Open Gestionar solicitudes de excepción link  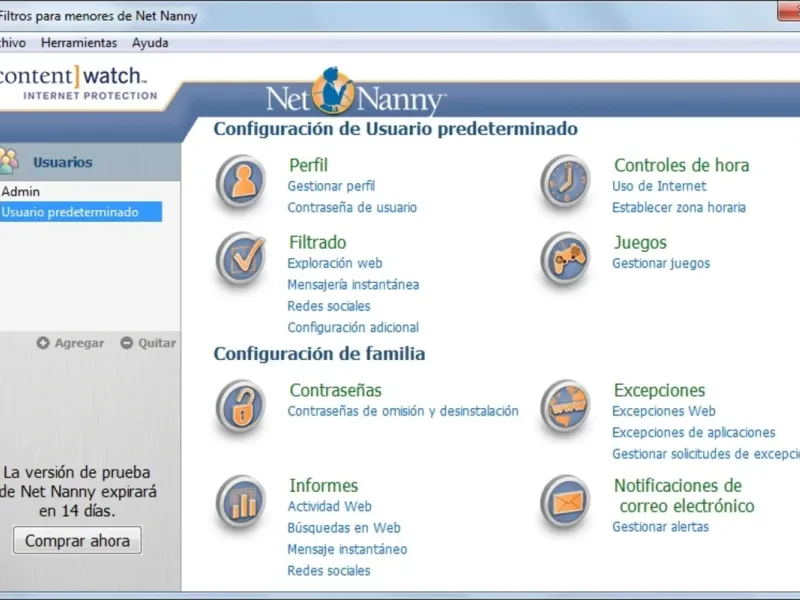706,454
